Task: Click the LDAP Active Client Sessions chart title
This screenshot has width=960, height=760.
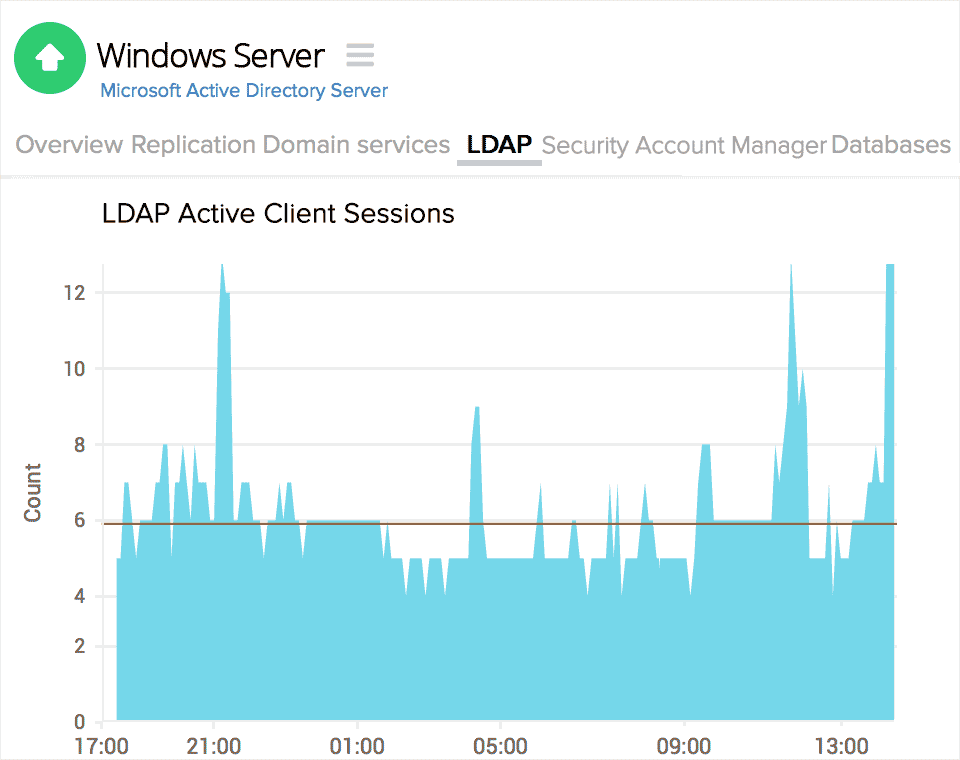Action: [x=277, y=214]
